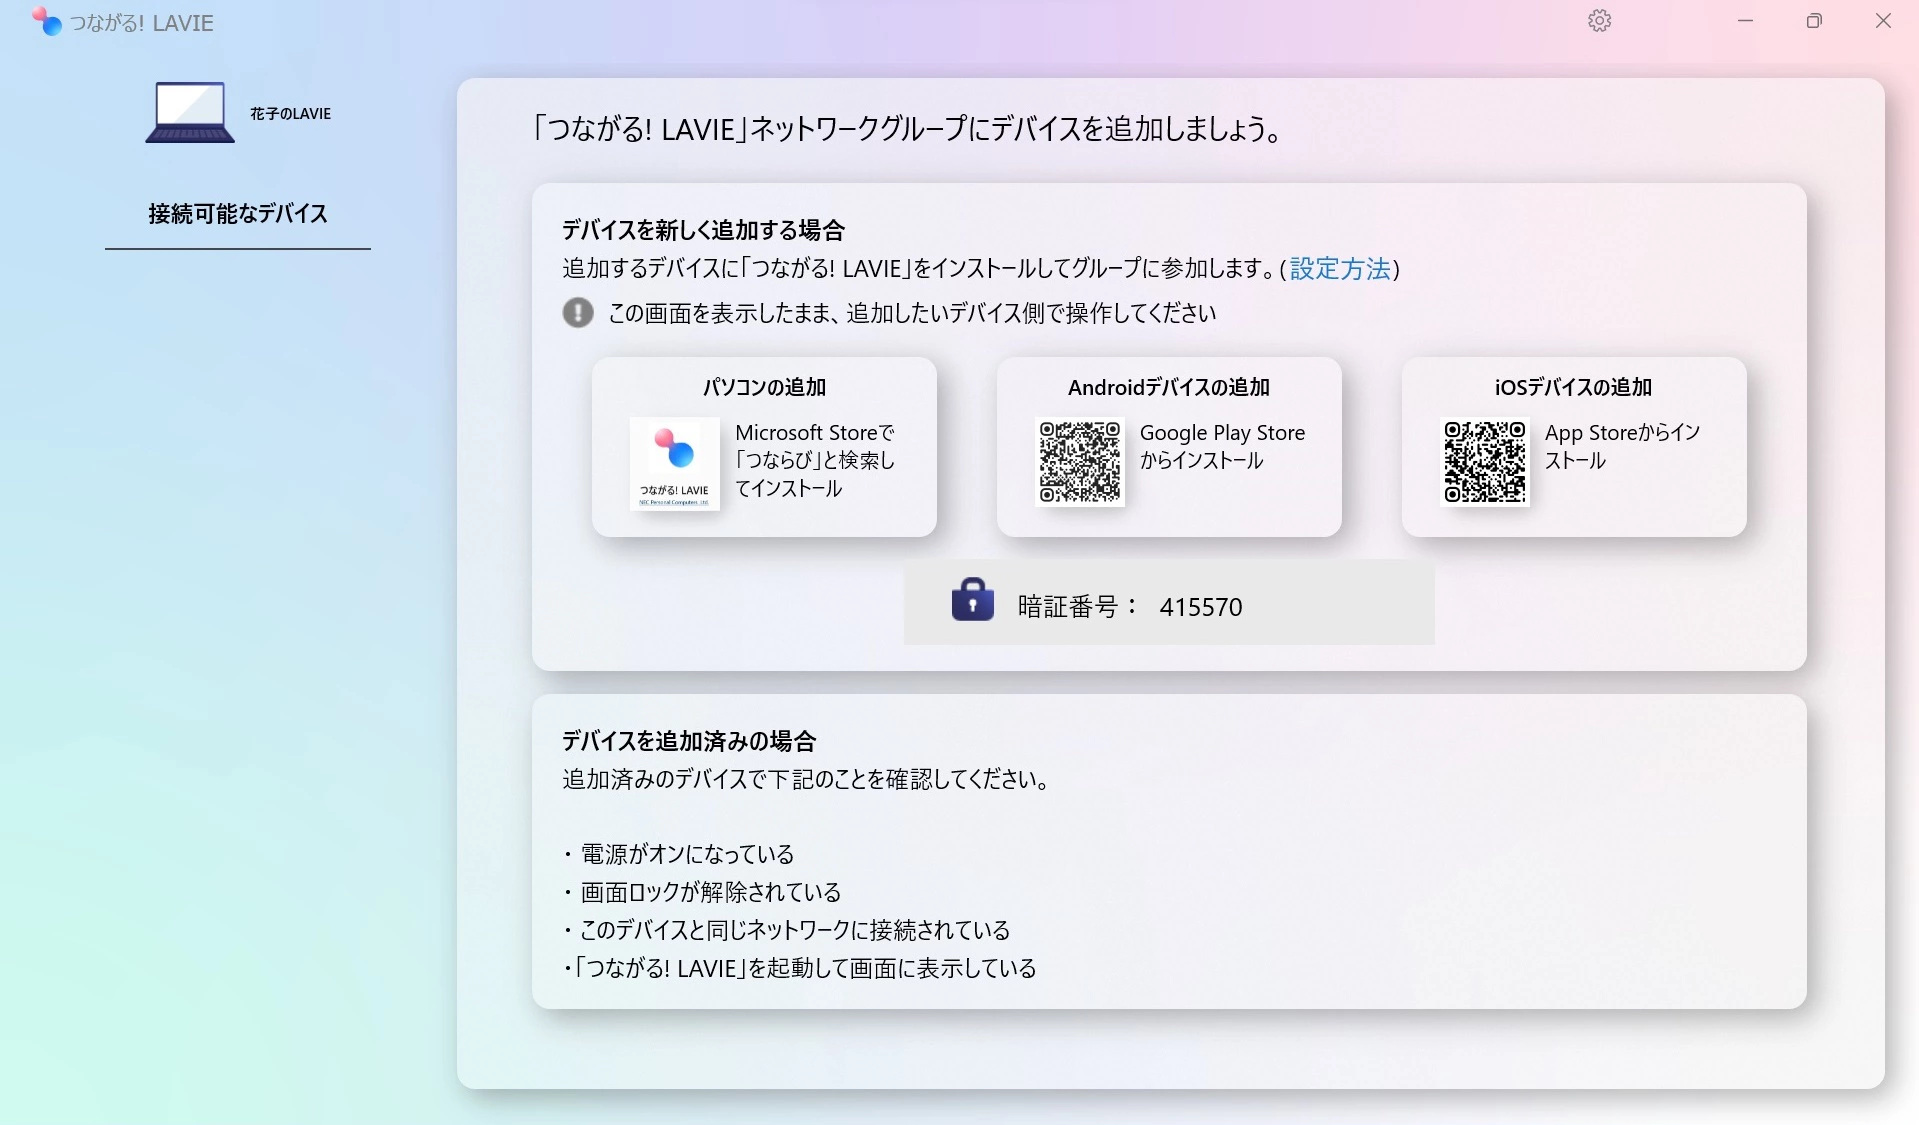Click the exclamation info icon beside the notice
This screenshot has width=1919, height=1125.
[x=578, y=313]
